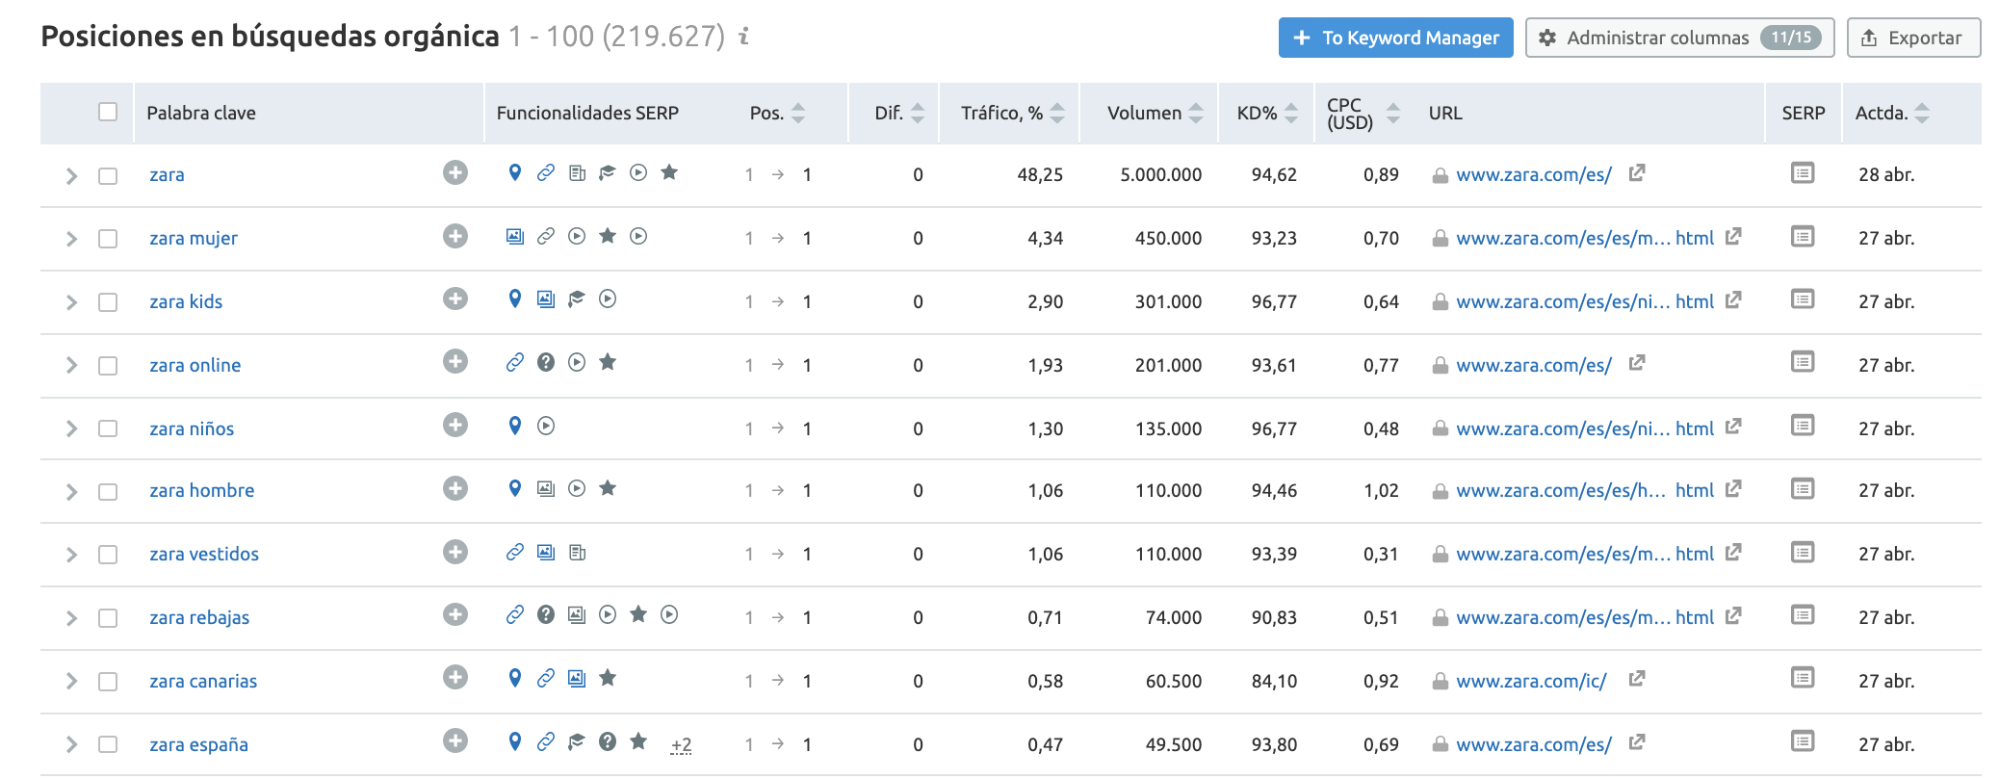Screen dimensions: 1999x779
Task: Check the box for 'zara niños'
Action: 108,429
